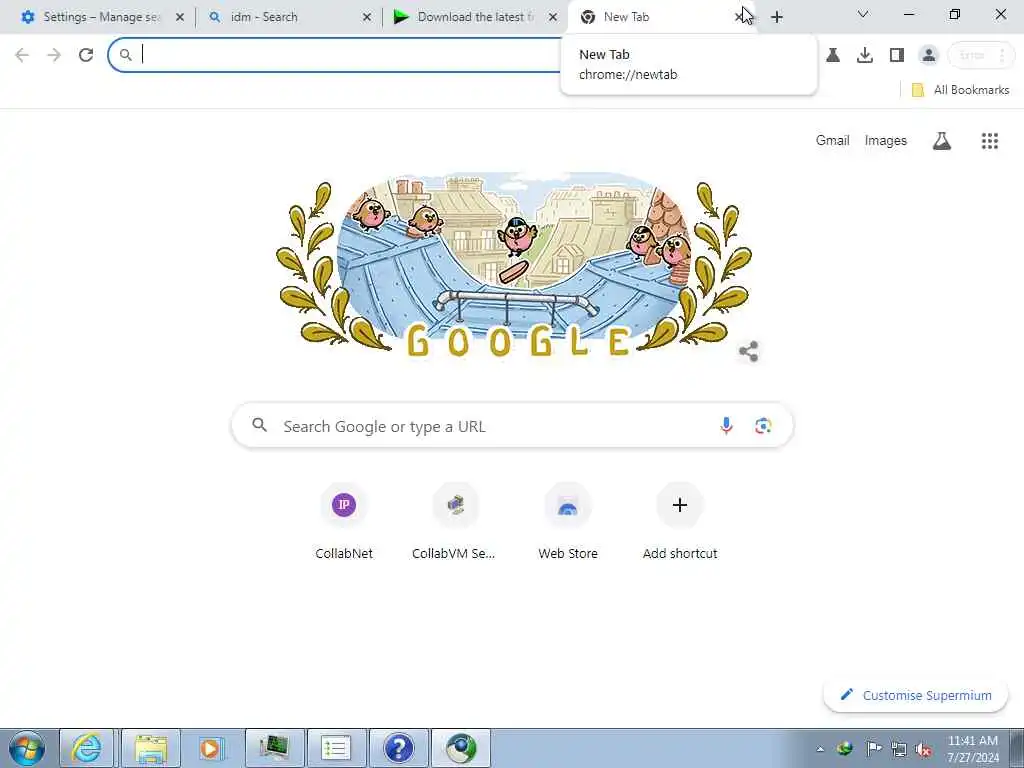Reload the current page
This screenshot has height=768, width=1024.
(x=86, y=55)
